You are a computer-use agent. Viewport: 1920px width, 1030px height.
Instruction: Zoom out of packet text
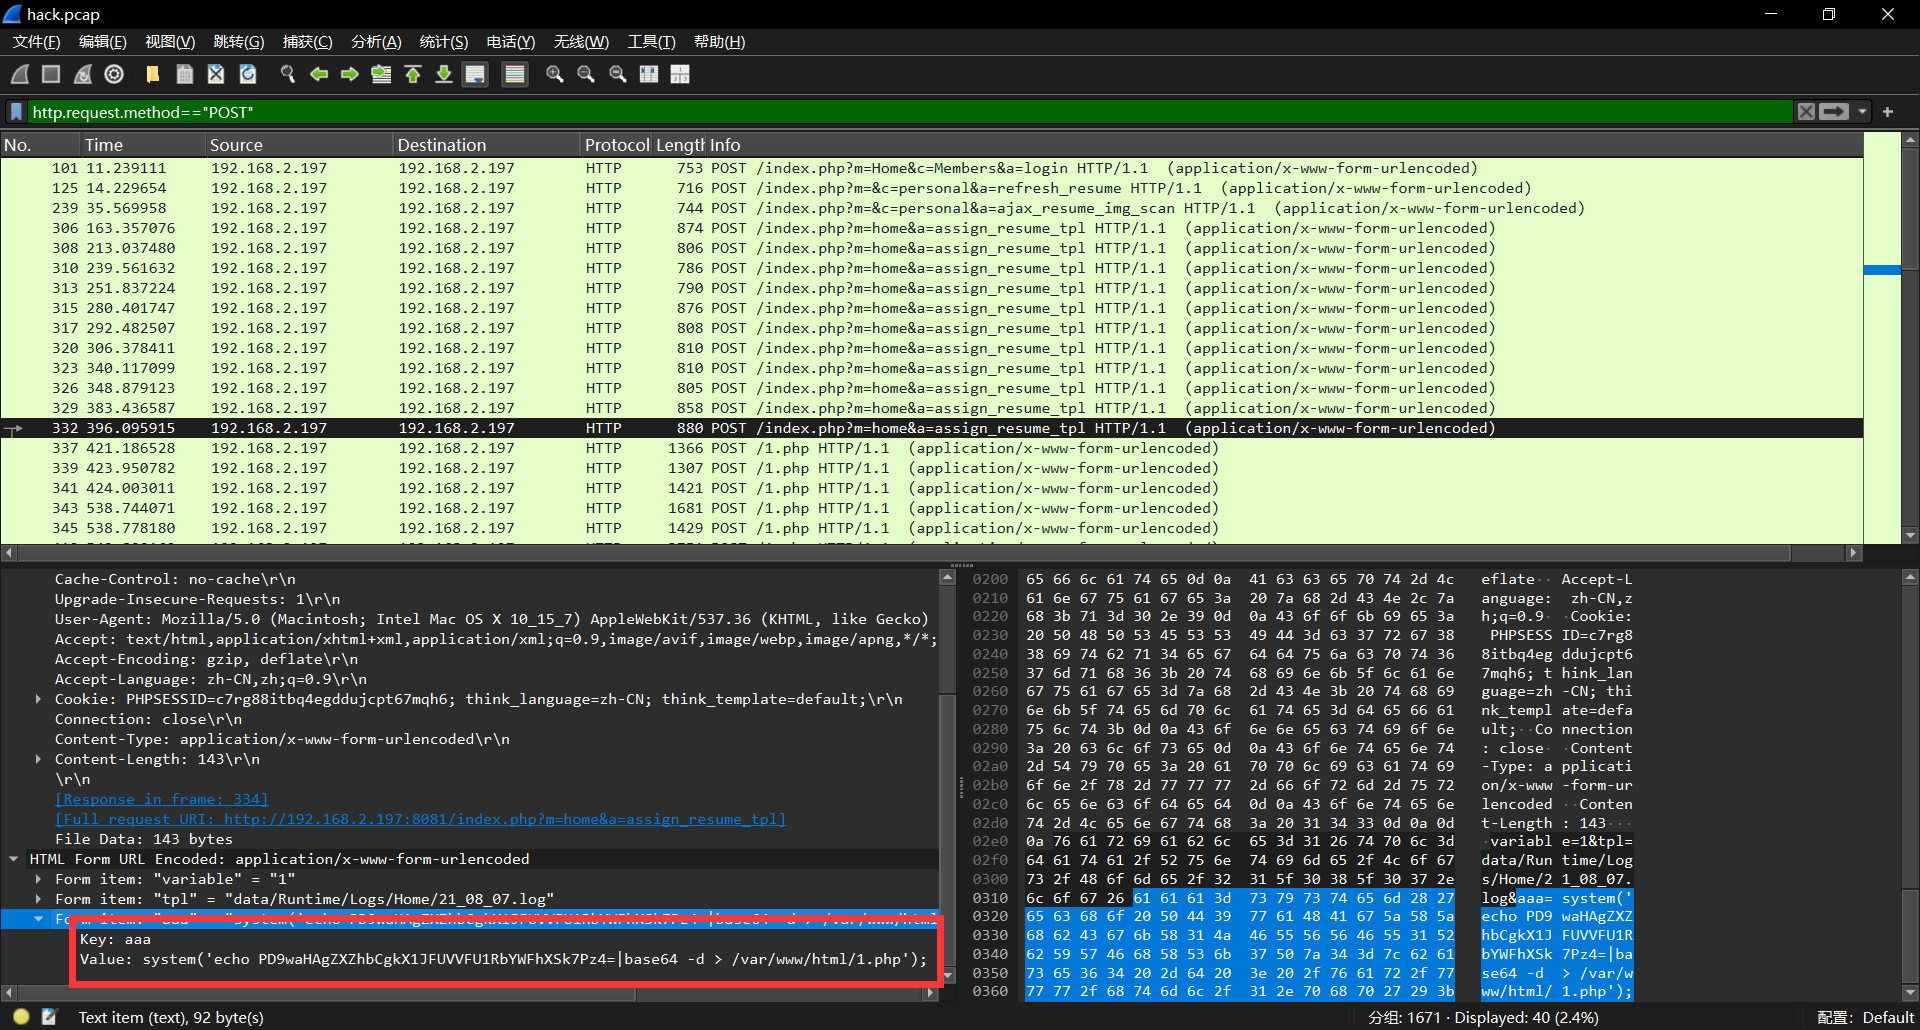[x=586, y=74]
